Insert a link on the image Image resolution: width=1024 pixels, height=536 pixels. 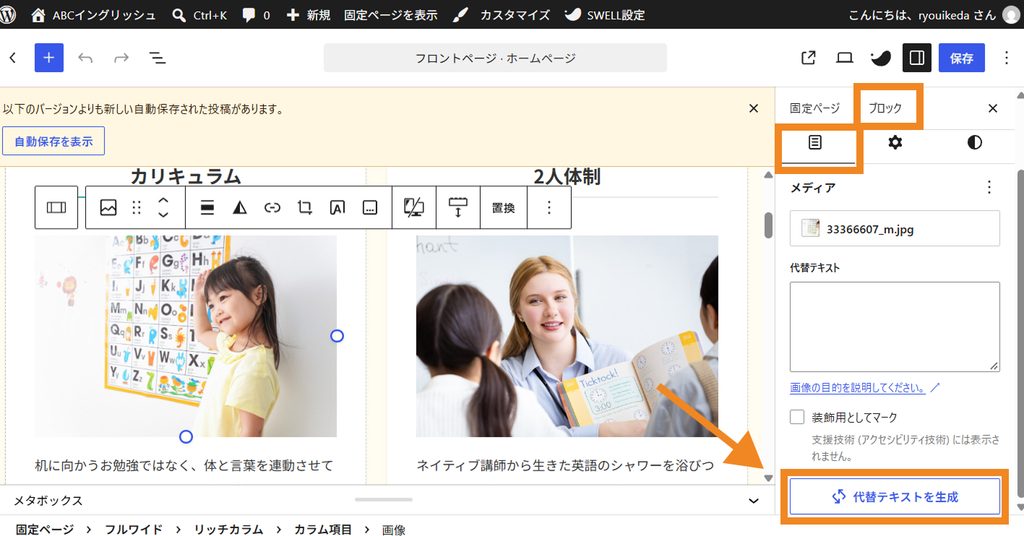pos(272,208)
